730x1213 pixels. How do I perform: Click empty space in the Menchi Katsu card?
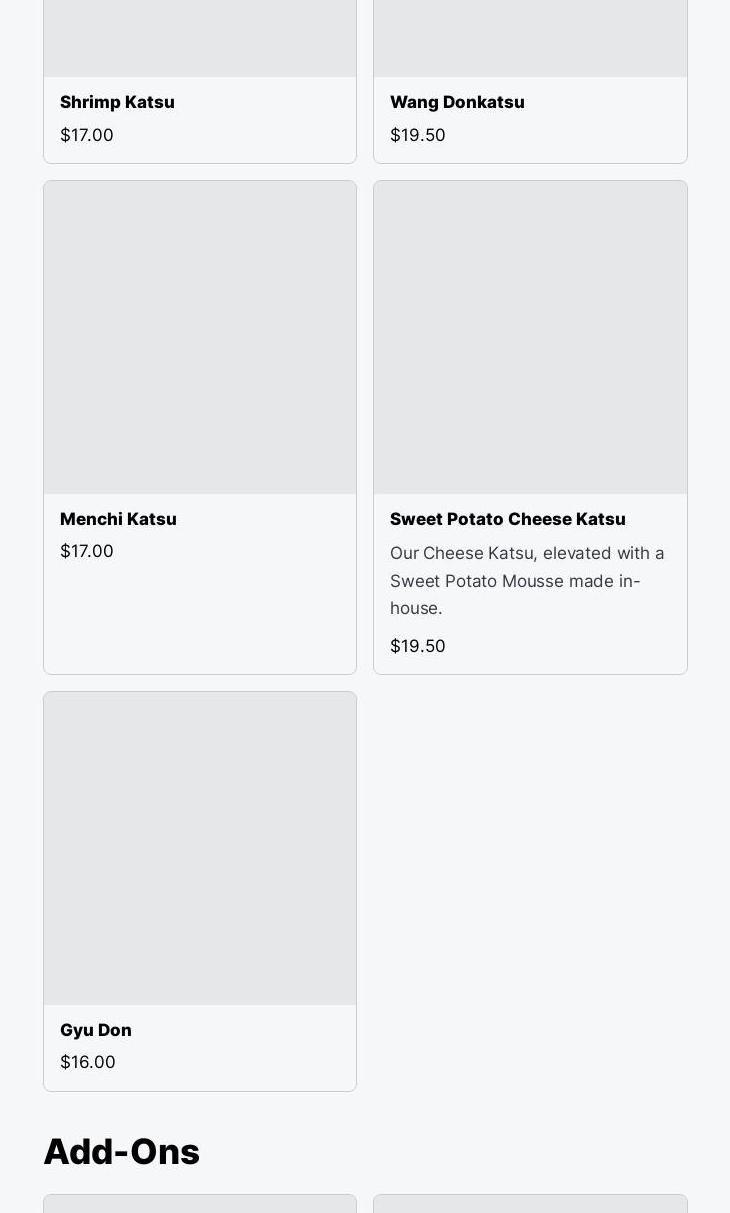[x=200, y=620]
